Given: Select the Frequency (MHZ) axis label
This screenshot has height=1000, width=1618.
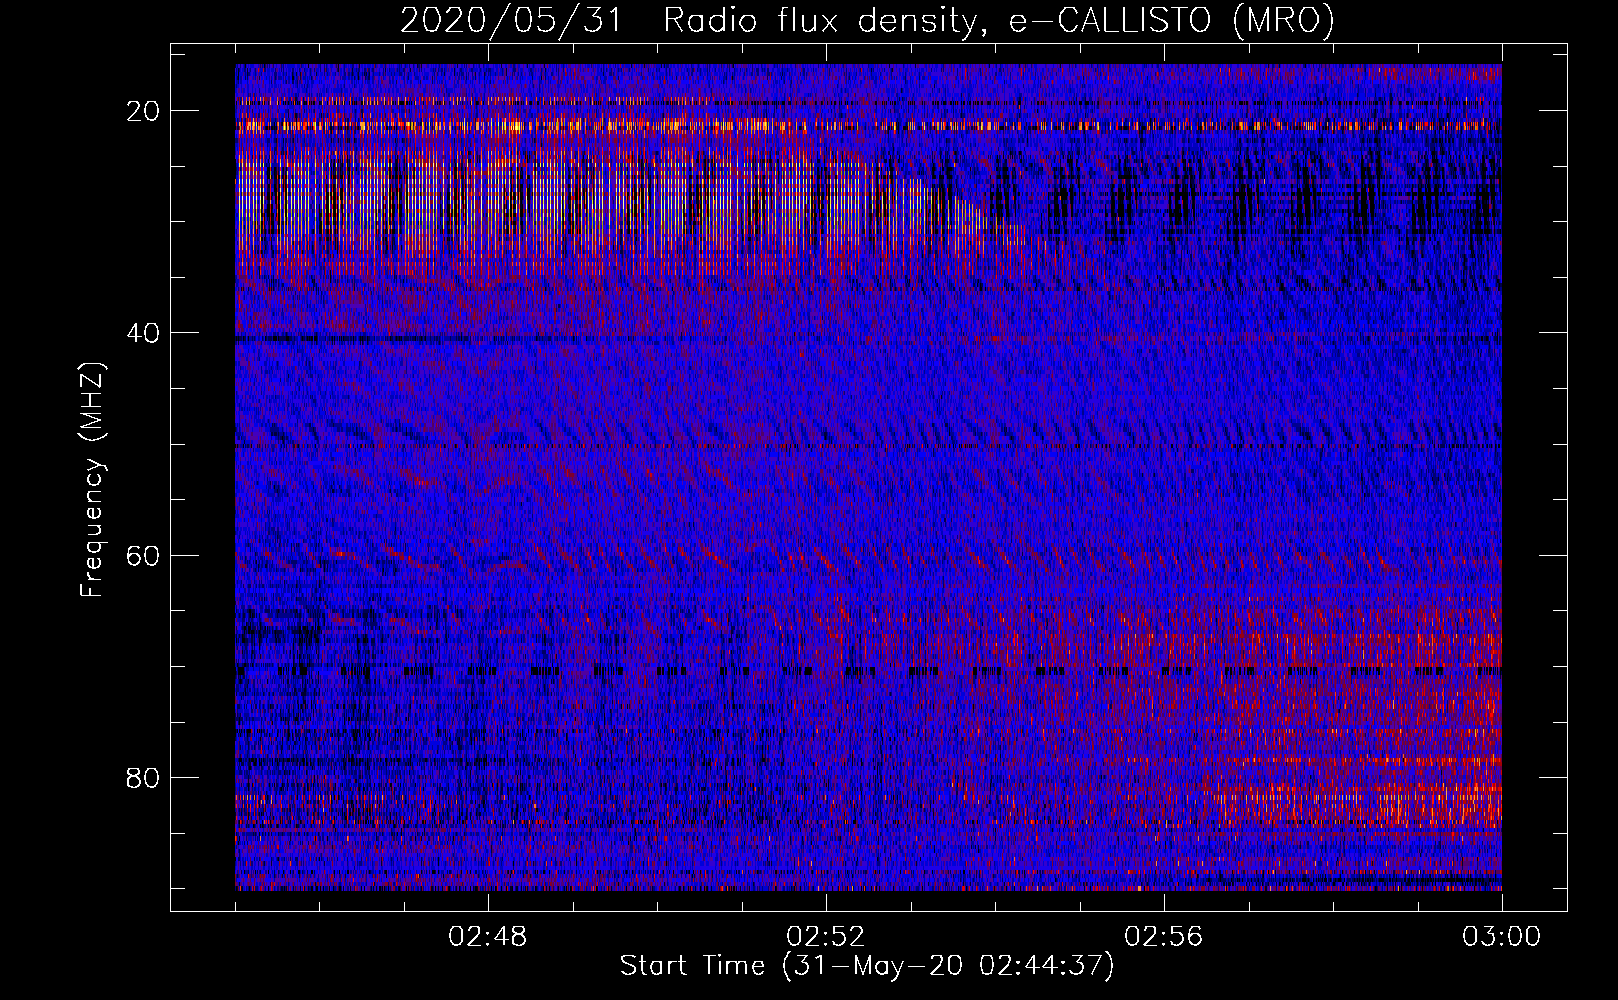Looking at the screenshot, I should 91,479.
